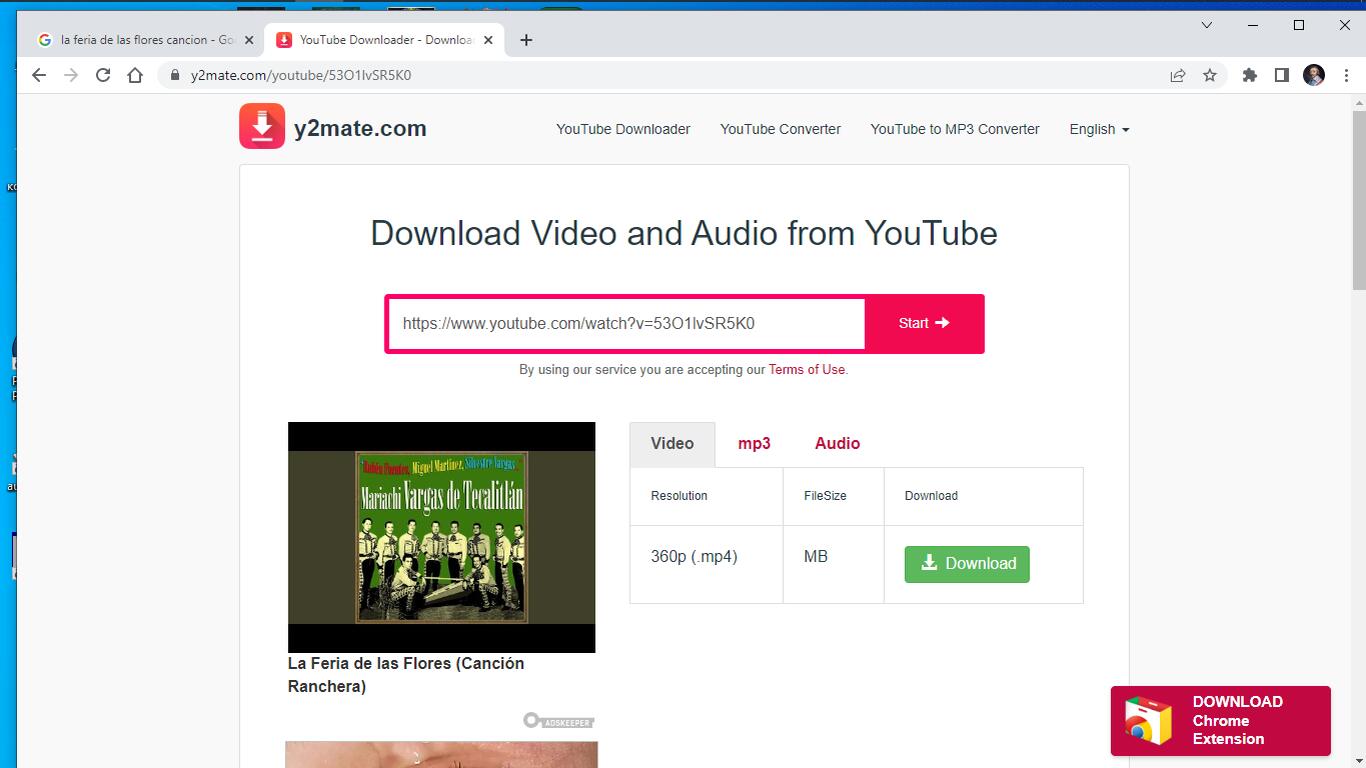Click 'La Feria de las Flores' video title
Screen dimensions: 1366x768
406,675
